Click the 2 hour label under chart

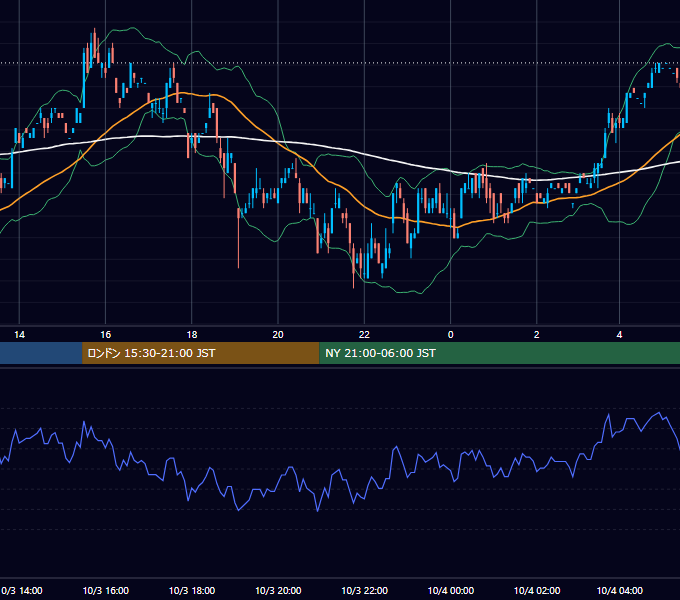(536, 335)
